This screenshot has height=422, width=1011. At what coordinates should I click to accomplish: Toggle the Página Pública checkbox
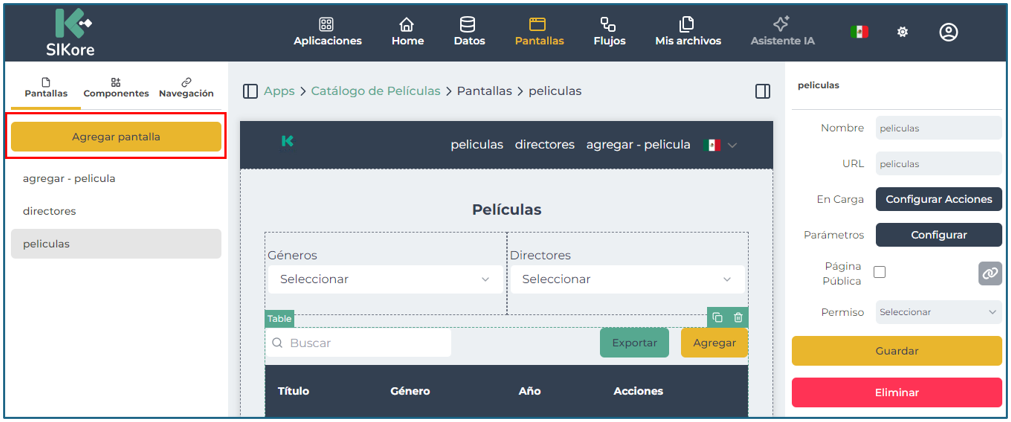(x=880, y=272)
